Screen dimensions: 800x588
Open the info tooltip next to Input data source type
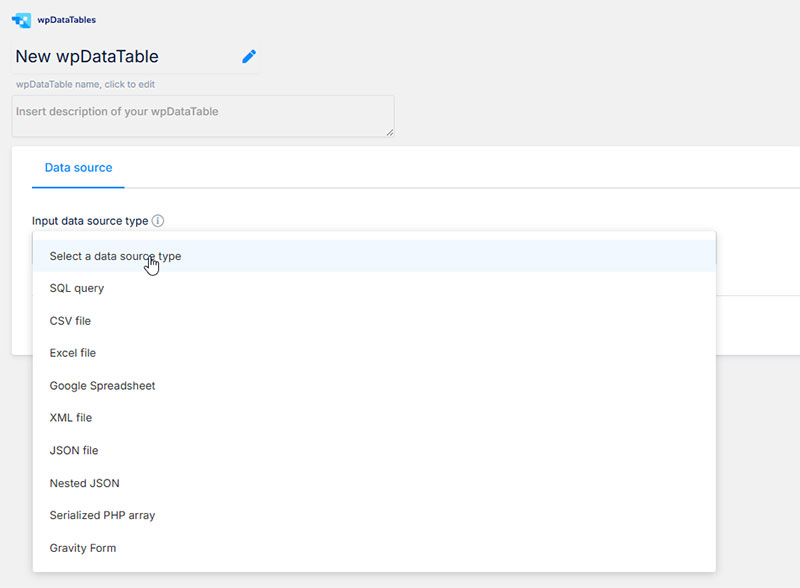pyautogui.click(x=158, y=220)
